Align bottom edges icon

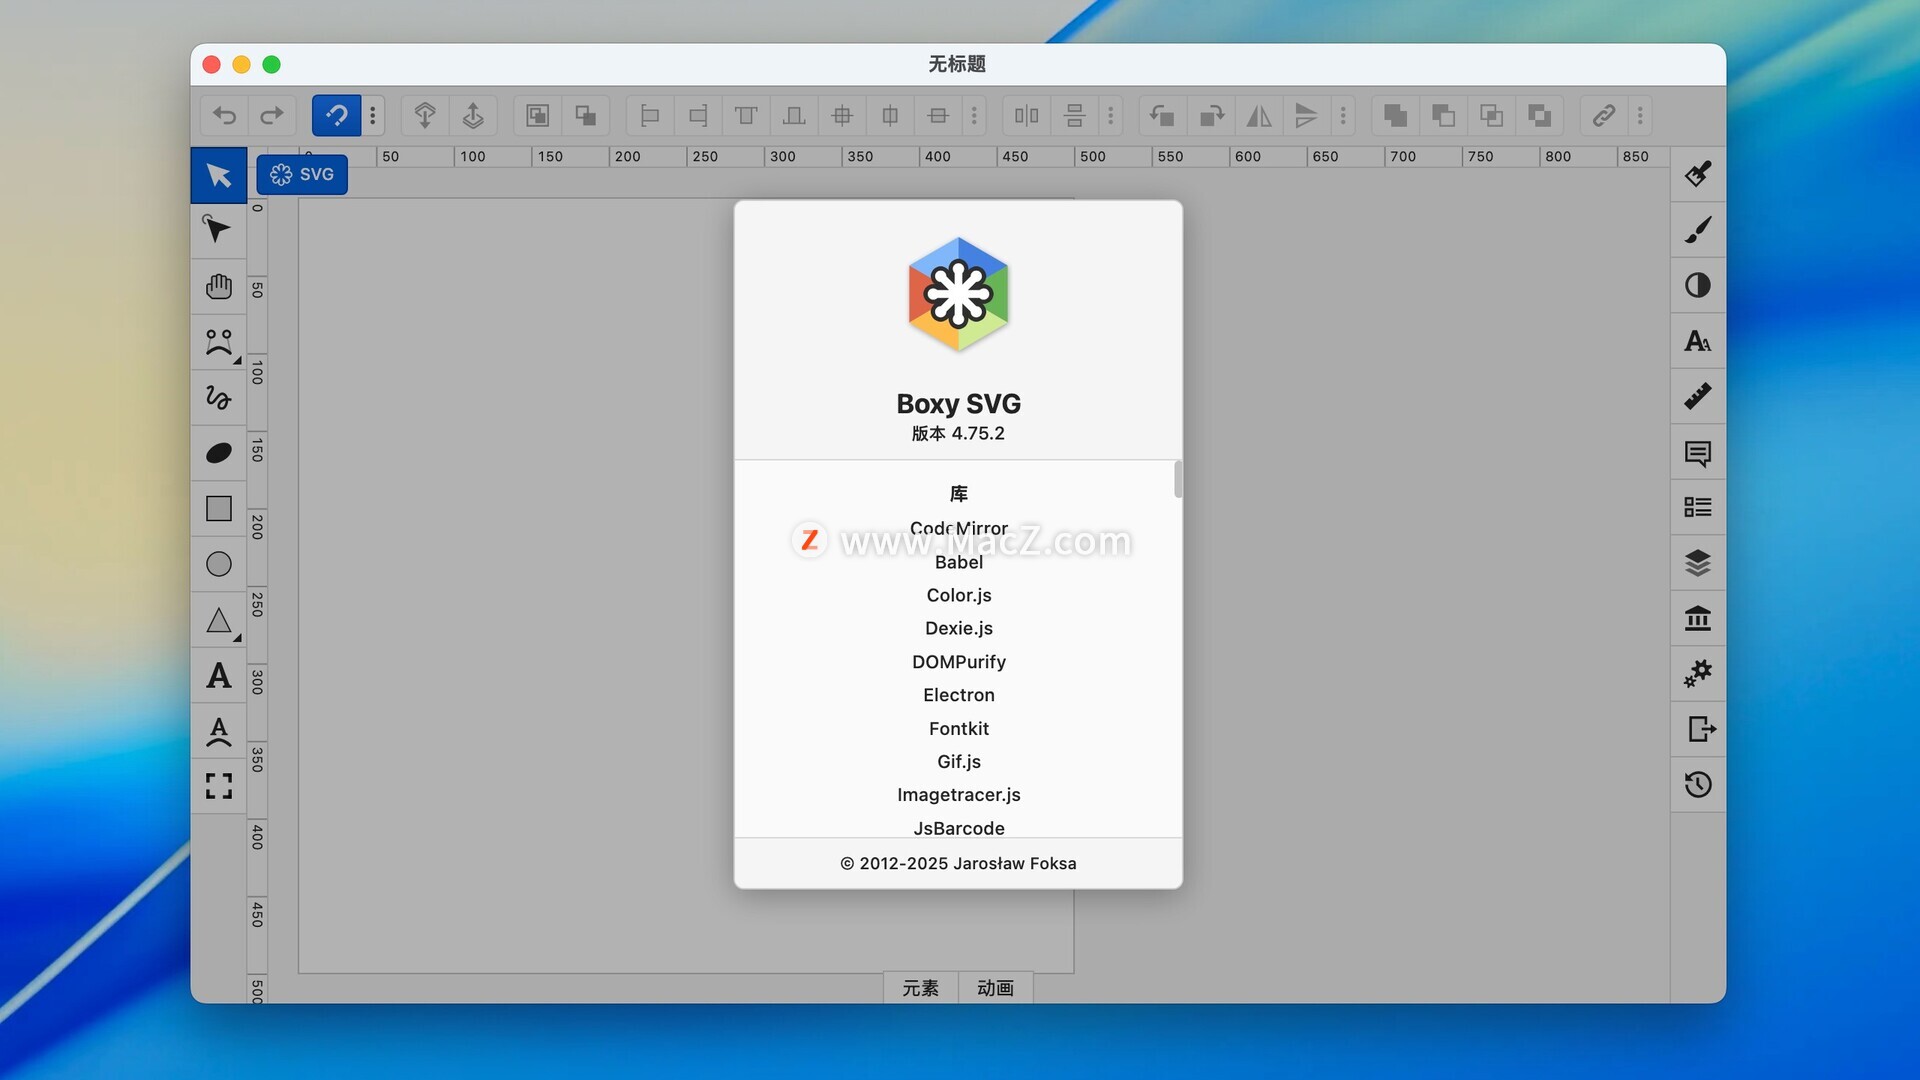(794, 116)
